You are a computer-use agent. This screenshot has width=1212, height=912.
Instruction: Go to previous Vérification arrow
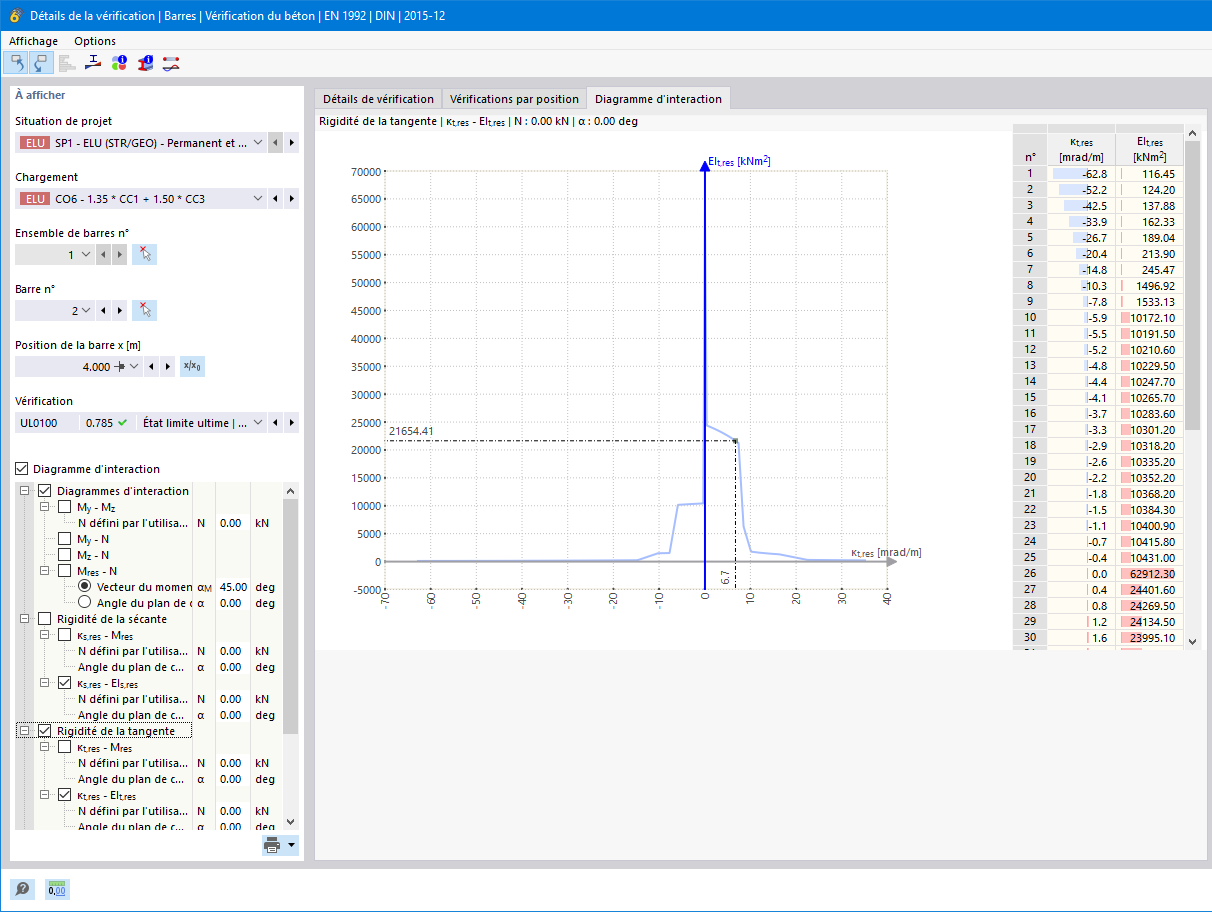tap(276, 423)
